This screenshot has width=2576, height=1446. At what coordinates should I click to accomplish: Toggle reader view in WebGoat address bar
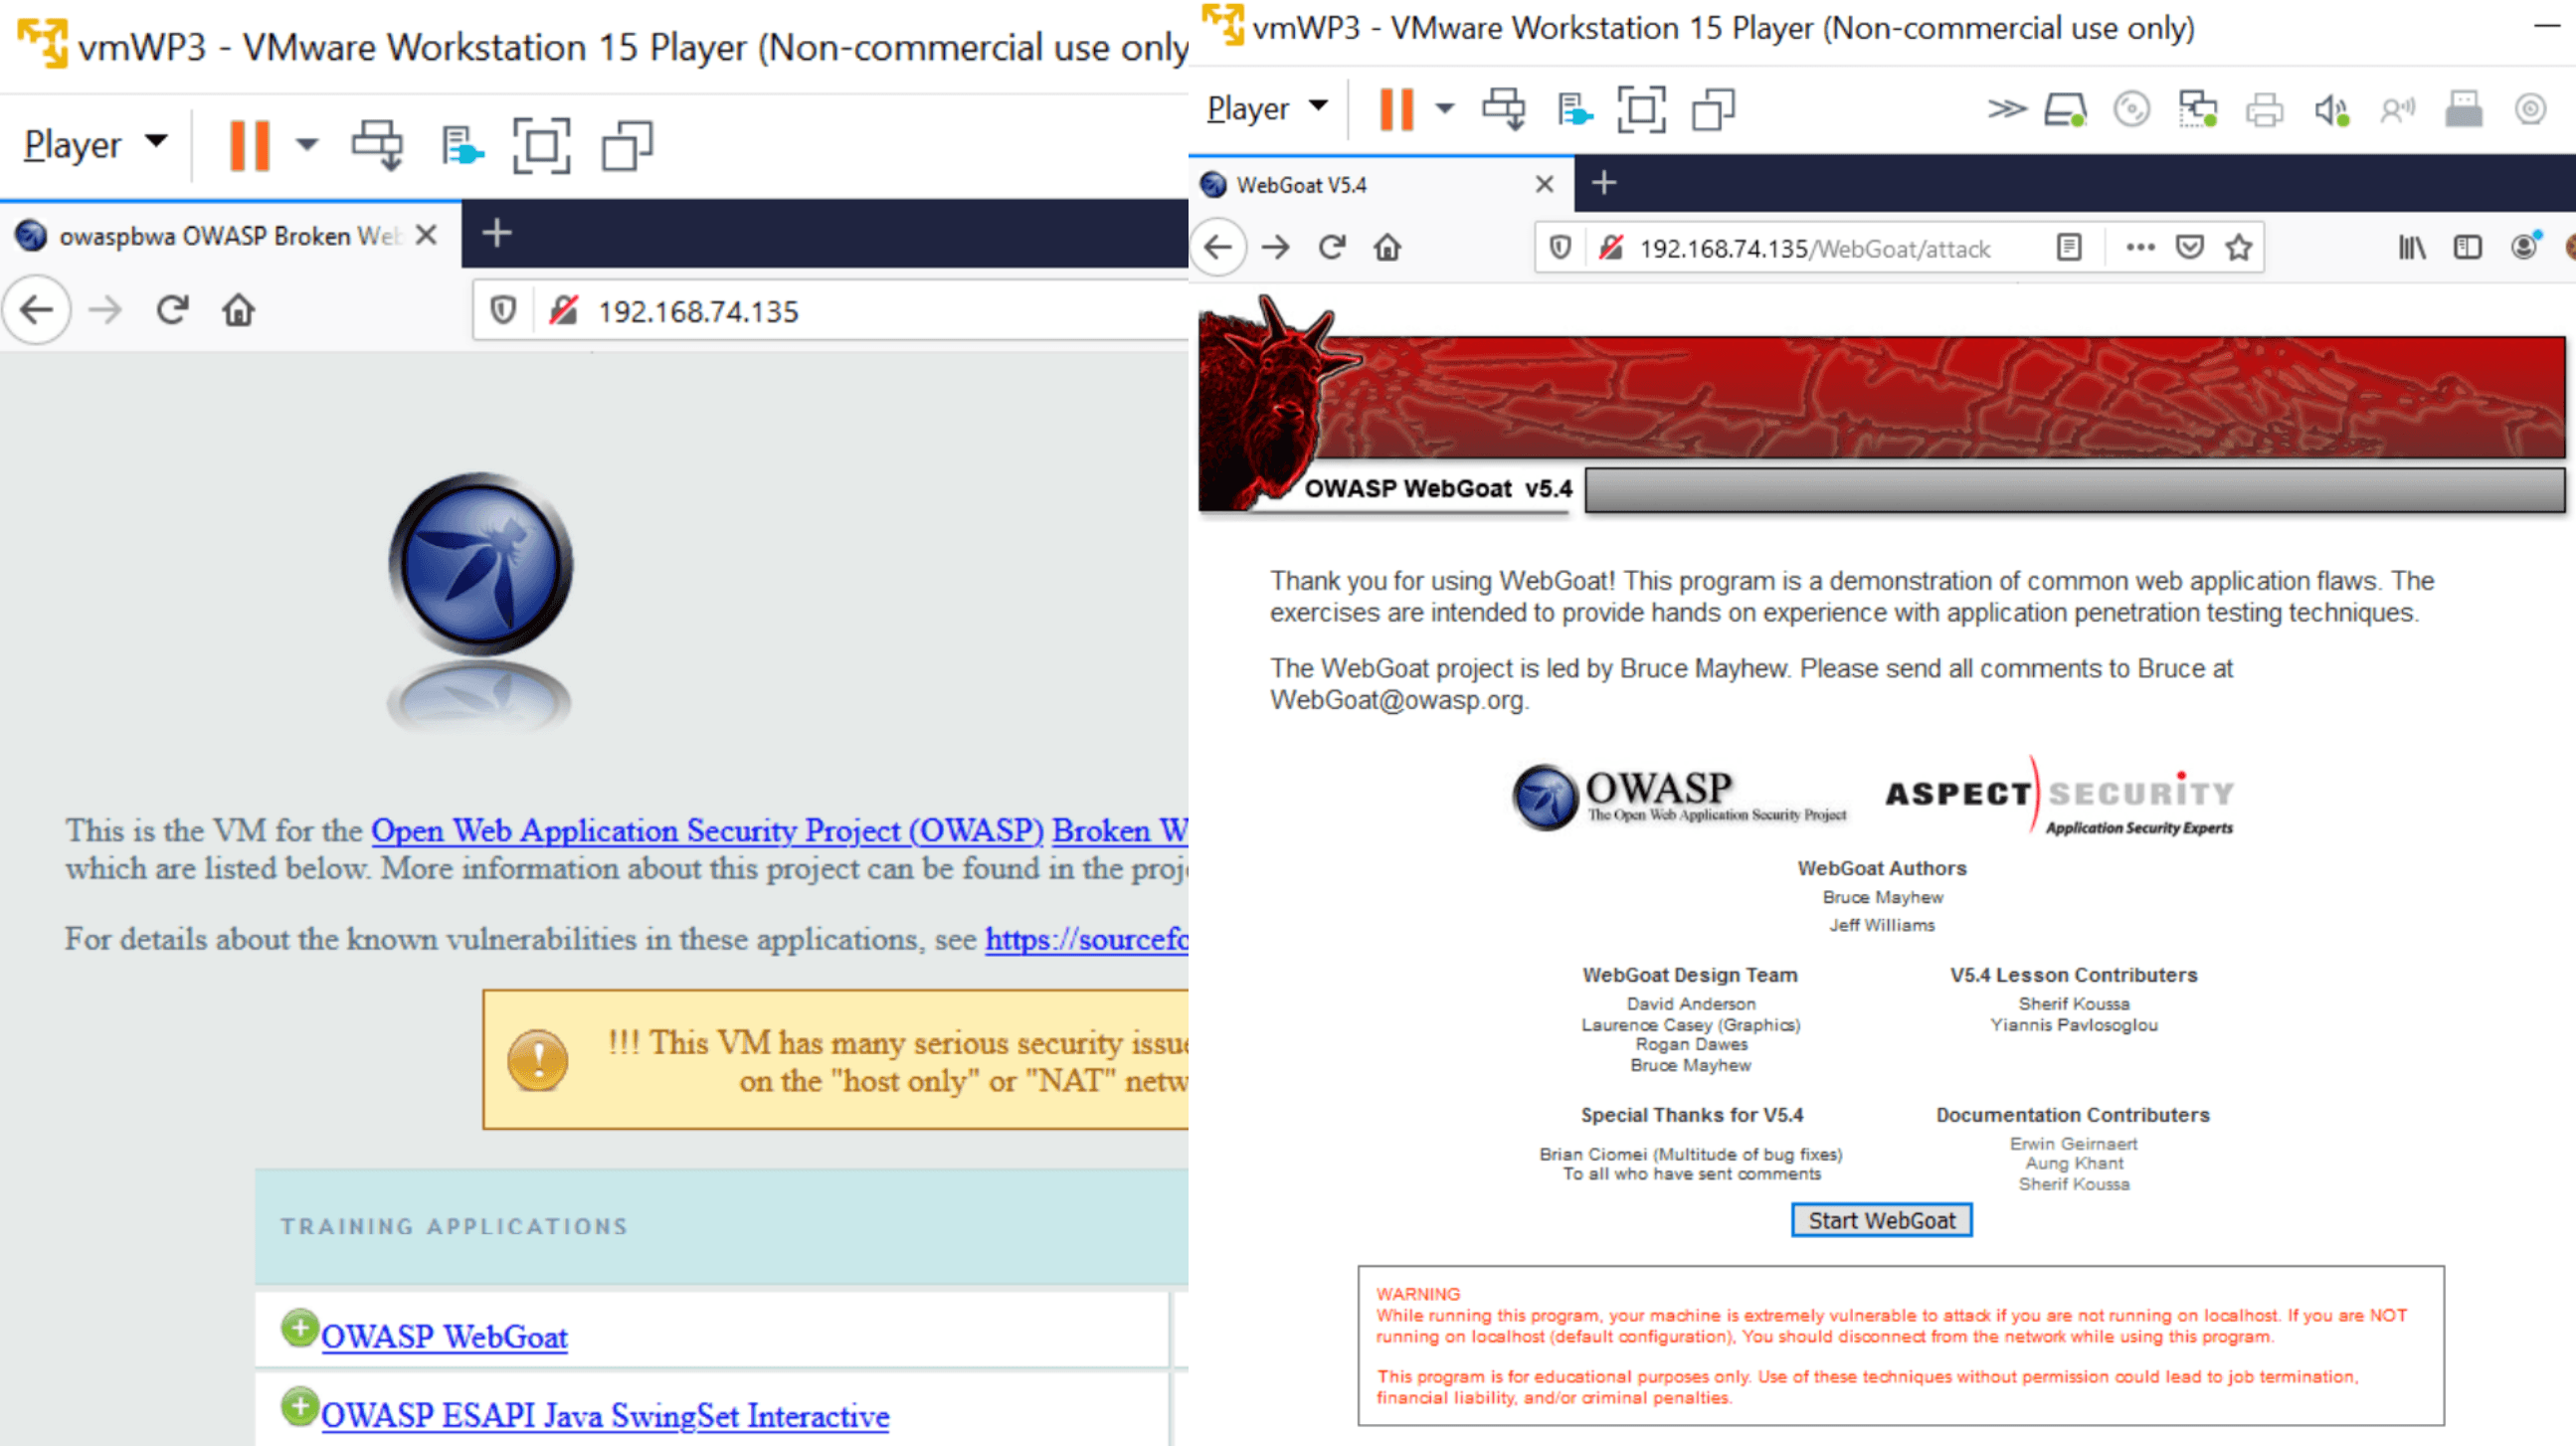[2069, 247]
